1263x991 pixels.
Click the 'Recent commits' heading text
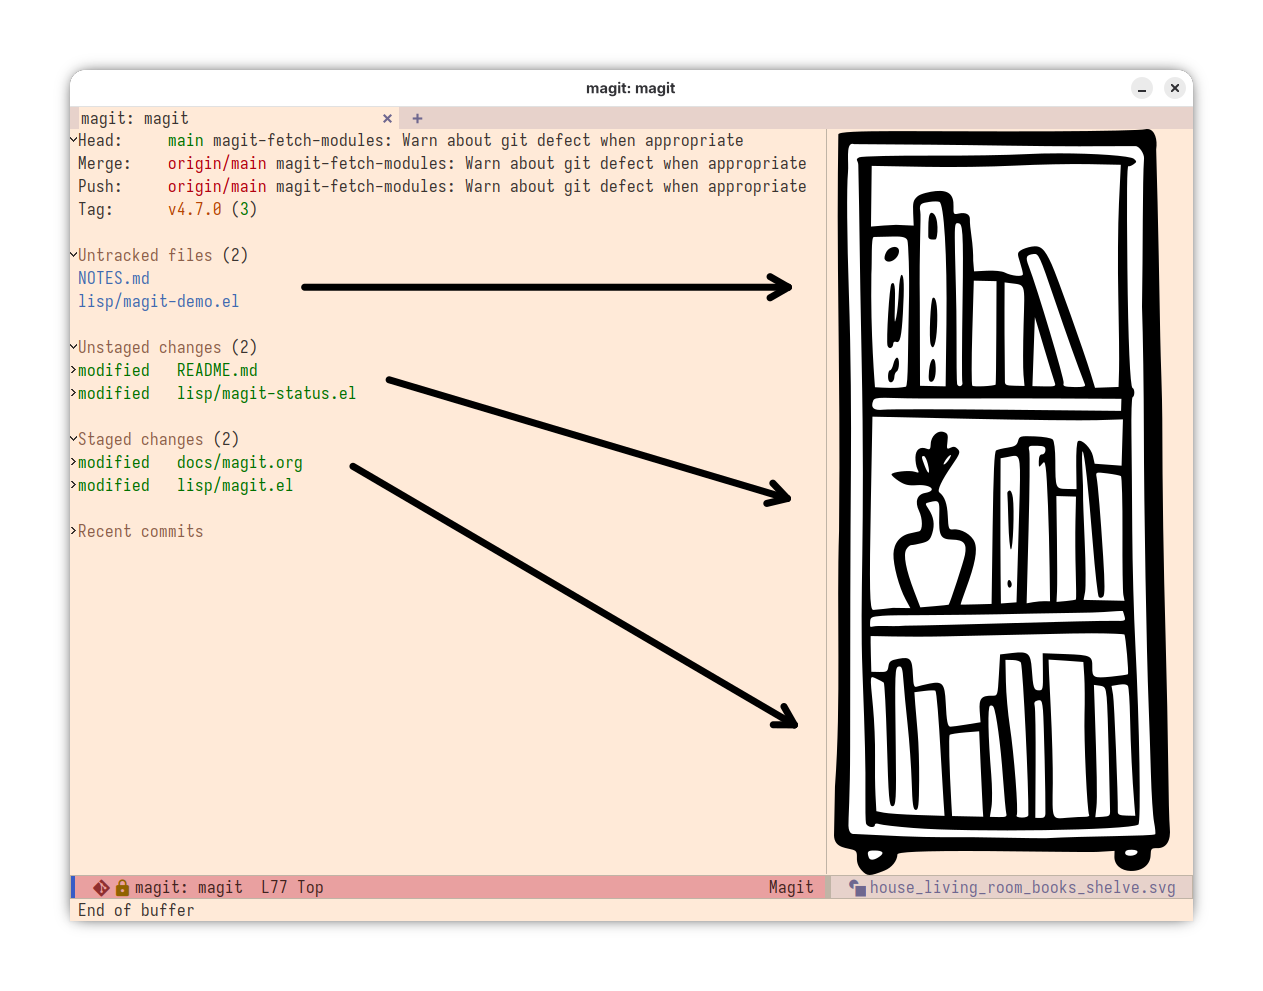click(141, 532)
